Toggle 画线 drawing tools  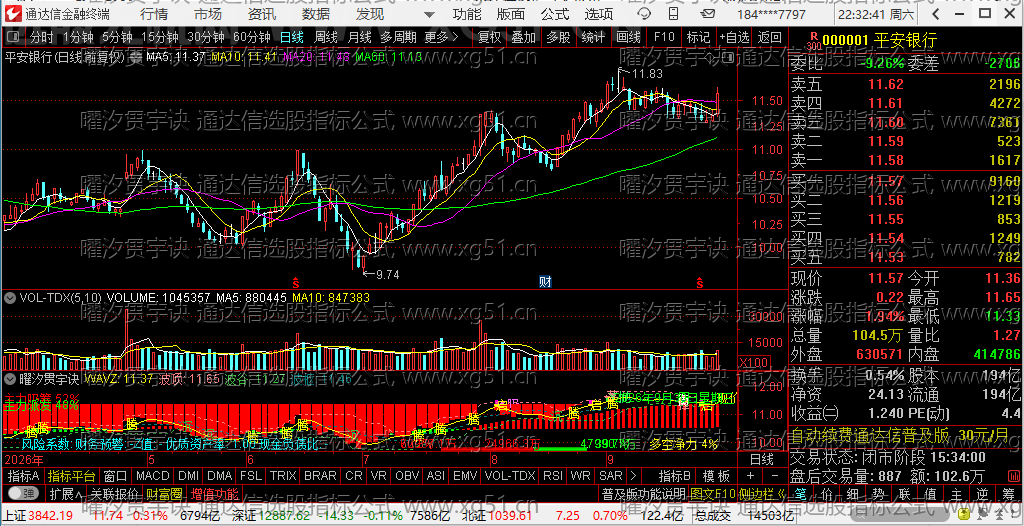pyautogui.click(x=628, y=37)
